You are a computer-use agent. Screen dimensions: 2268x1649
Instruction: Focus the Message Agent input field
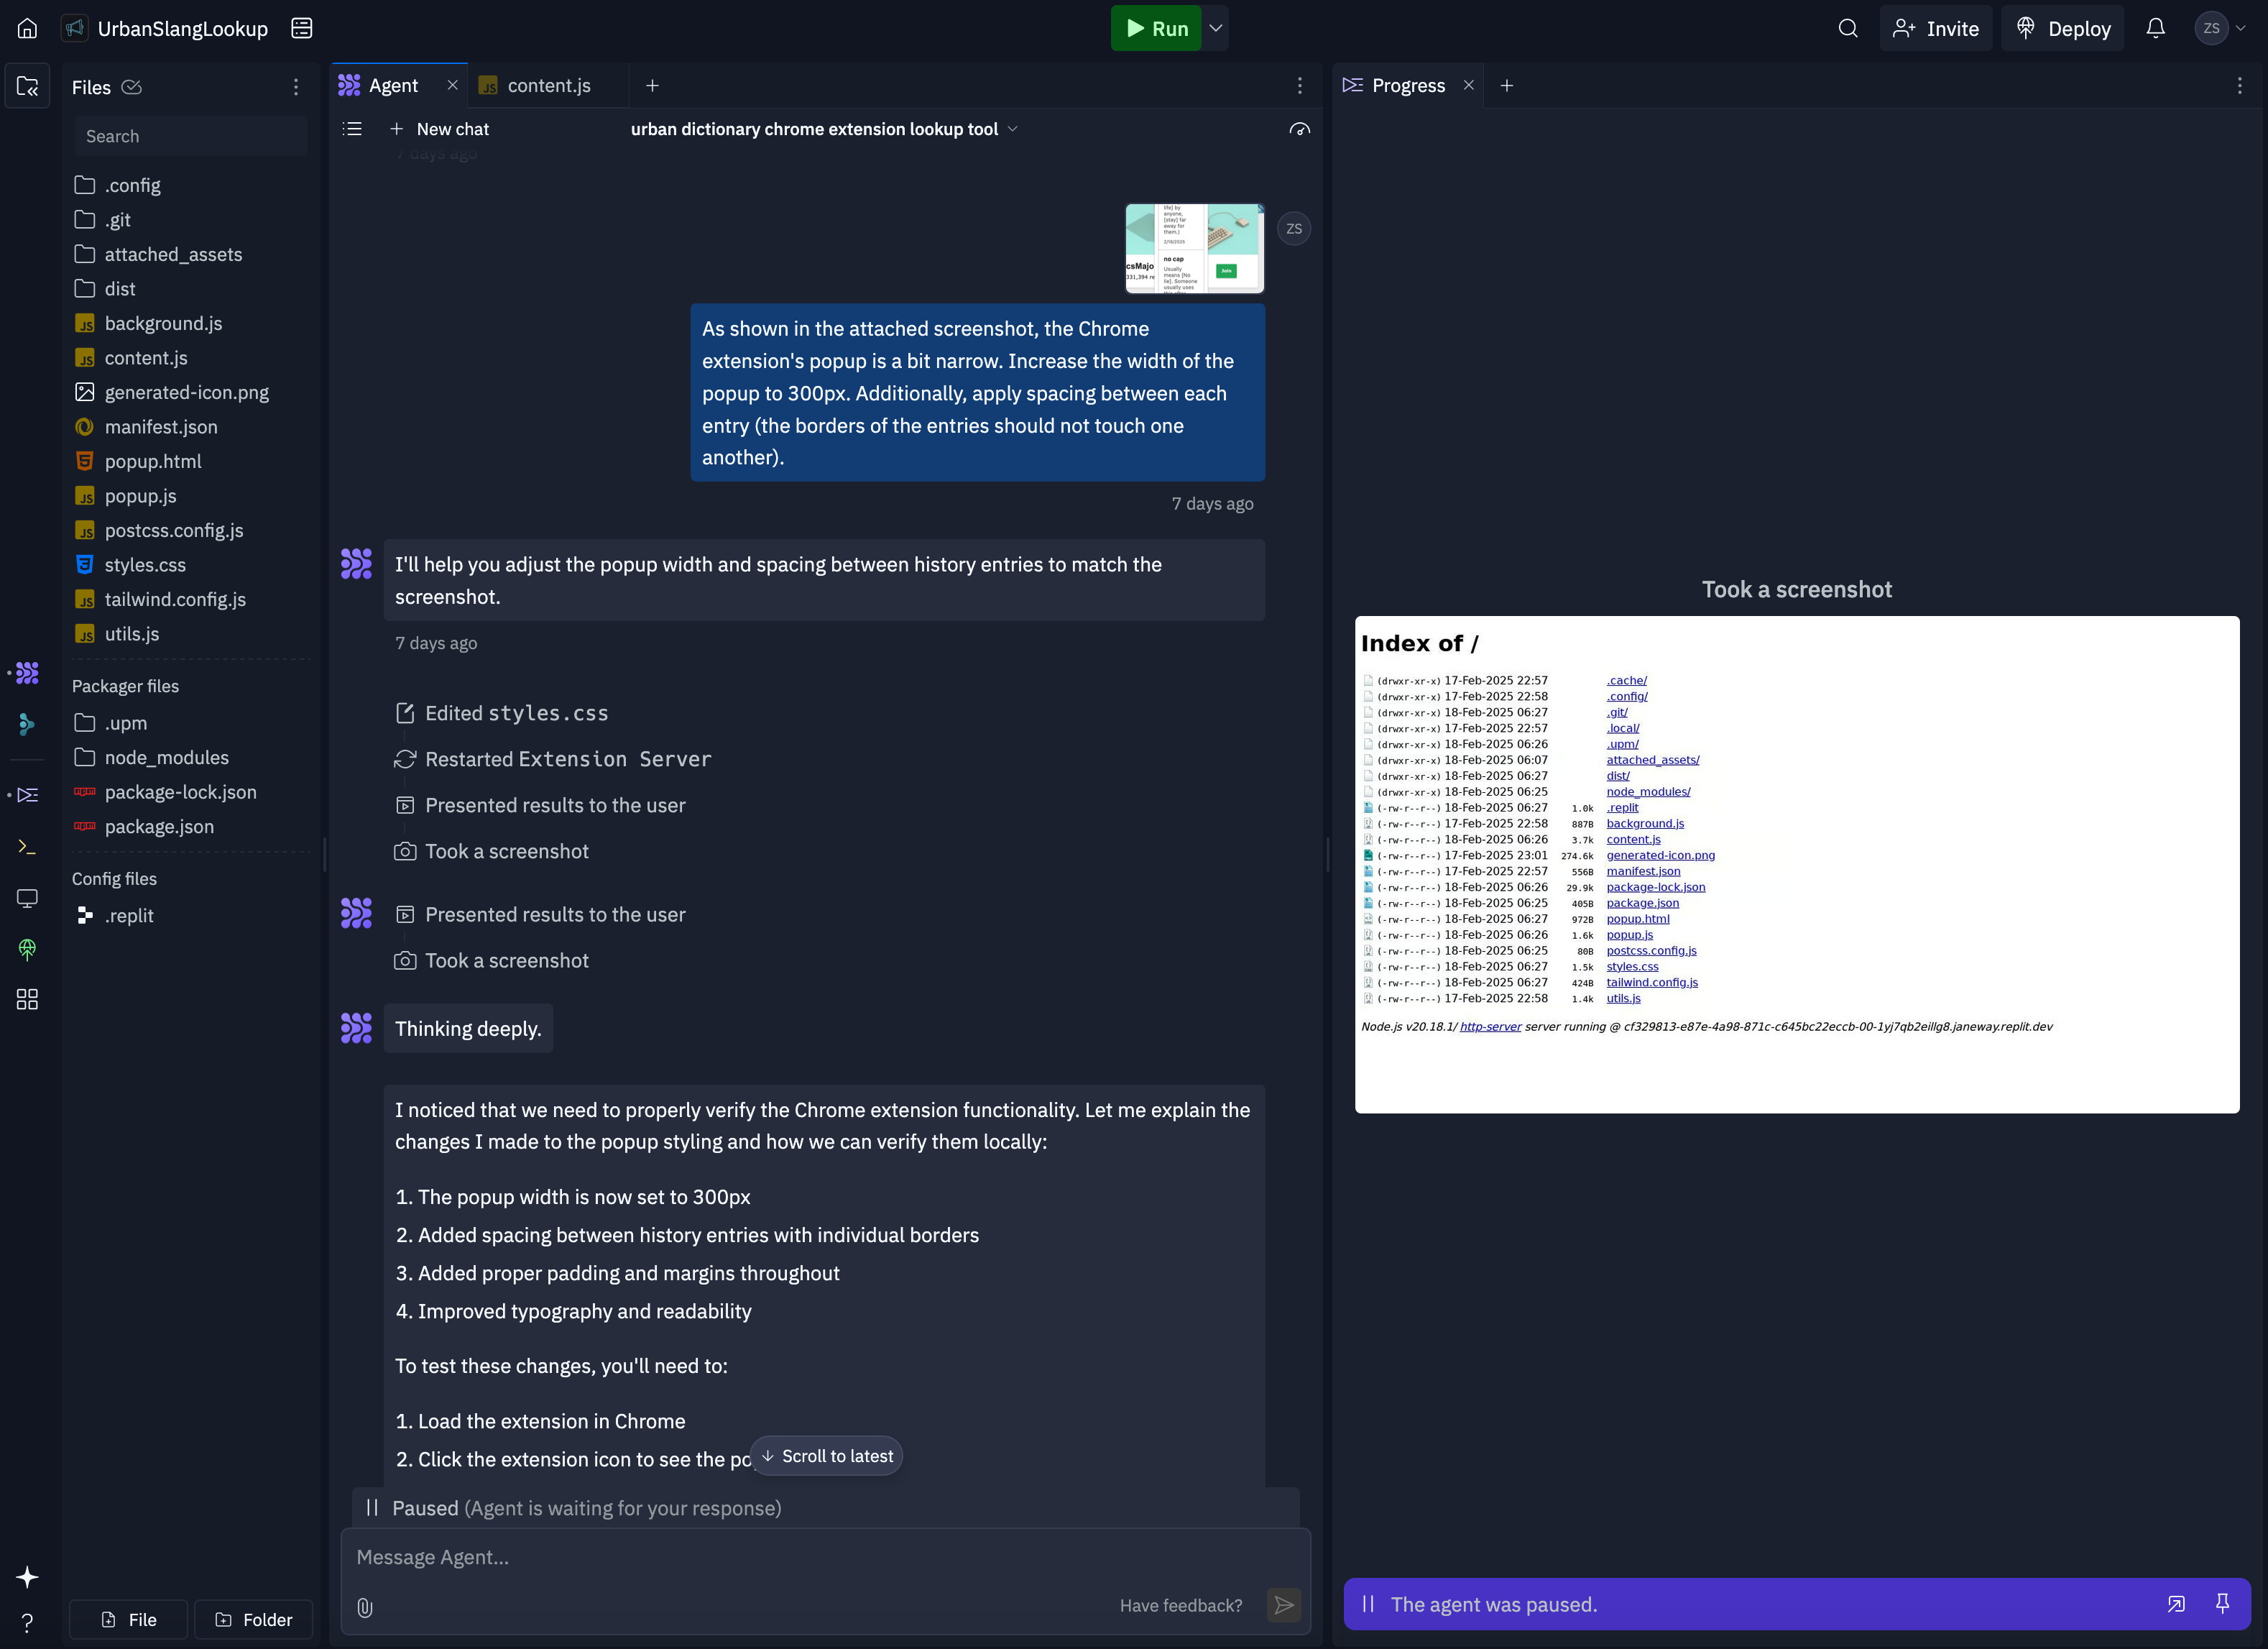[730, 1557]
